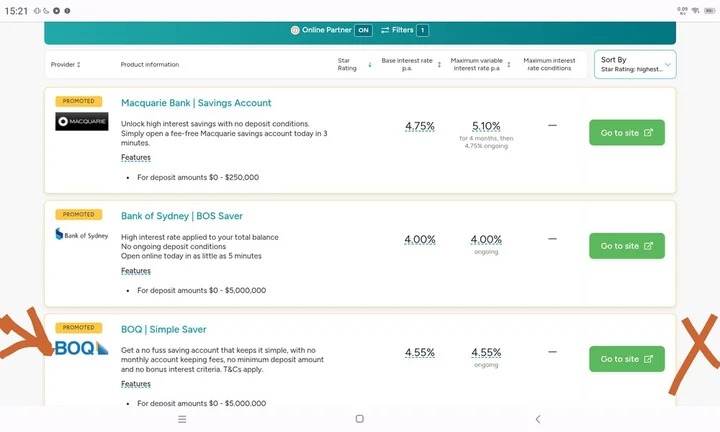Screen dimensions: 720x432
Task: Open Bank of Sydney BOS Saver link
Action: coord(182,216)
